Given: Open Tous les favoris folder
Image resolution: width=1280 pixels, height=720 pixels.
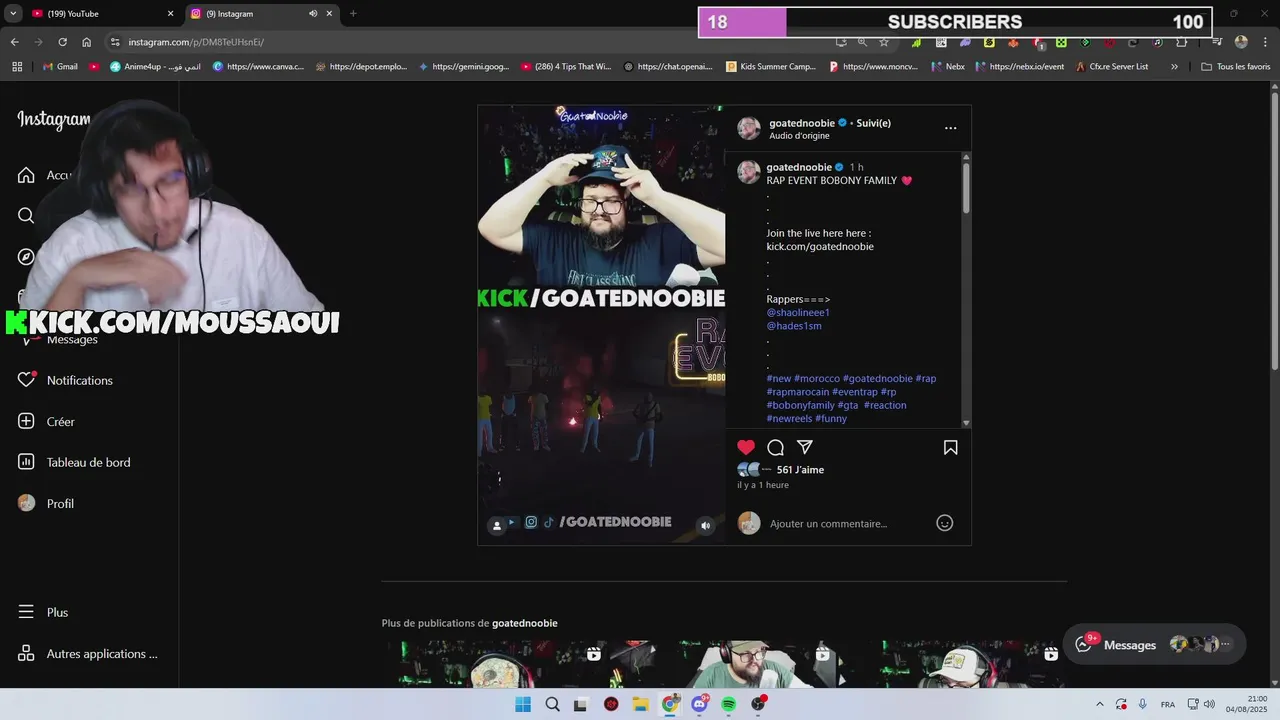Looking at the screenshot, I should point(1235,66).
